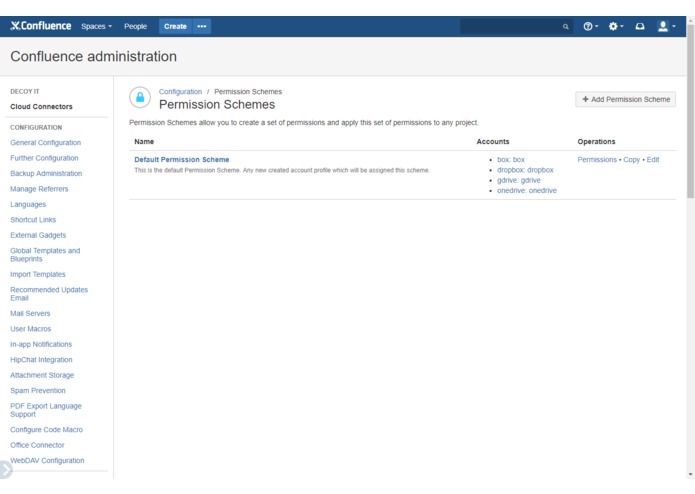
Task: Open the onedrive: onedrive account
Action: (527, 190)
